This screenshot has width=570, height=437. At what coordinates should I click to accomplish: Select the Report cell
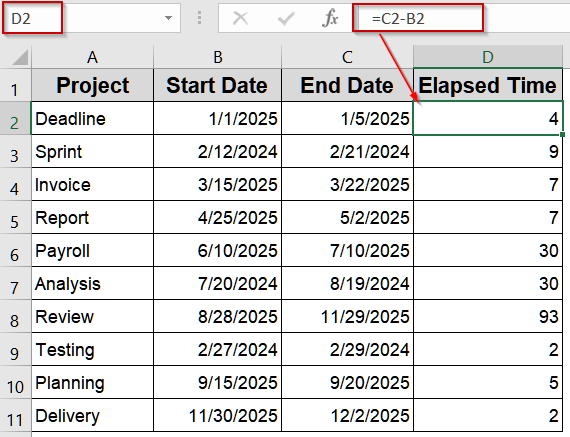[x=92, y=217]
